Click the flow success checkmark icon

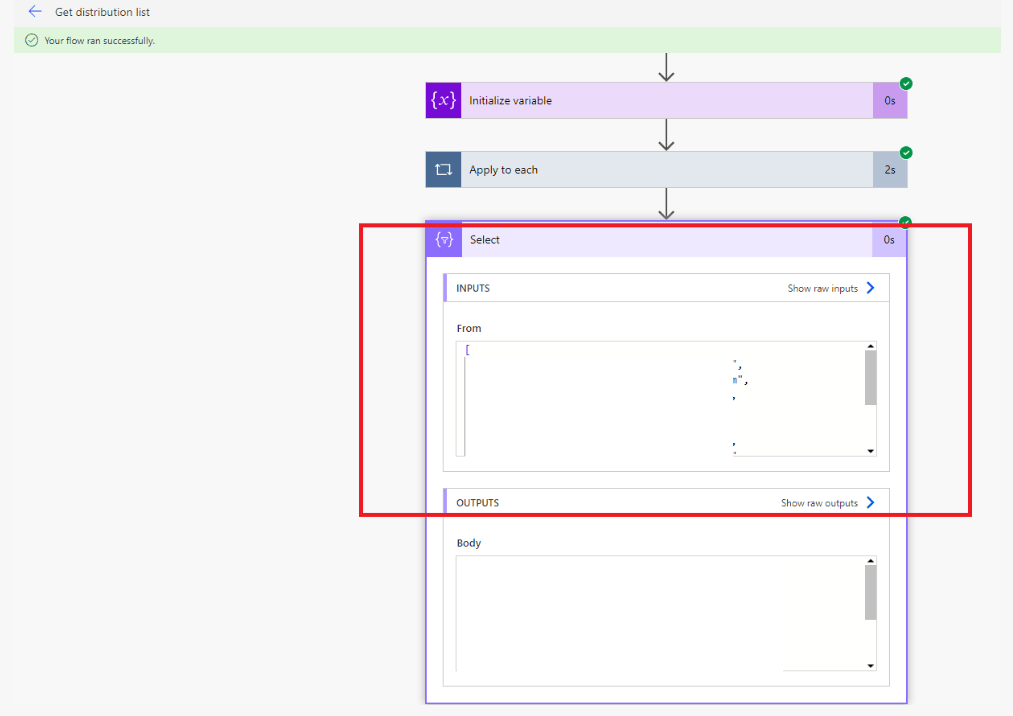[31, 40]
